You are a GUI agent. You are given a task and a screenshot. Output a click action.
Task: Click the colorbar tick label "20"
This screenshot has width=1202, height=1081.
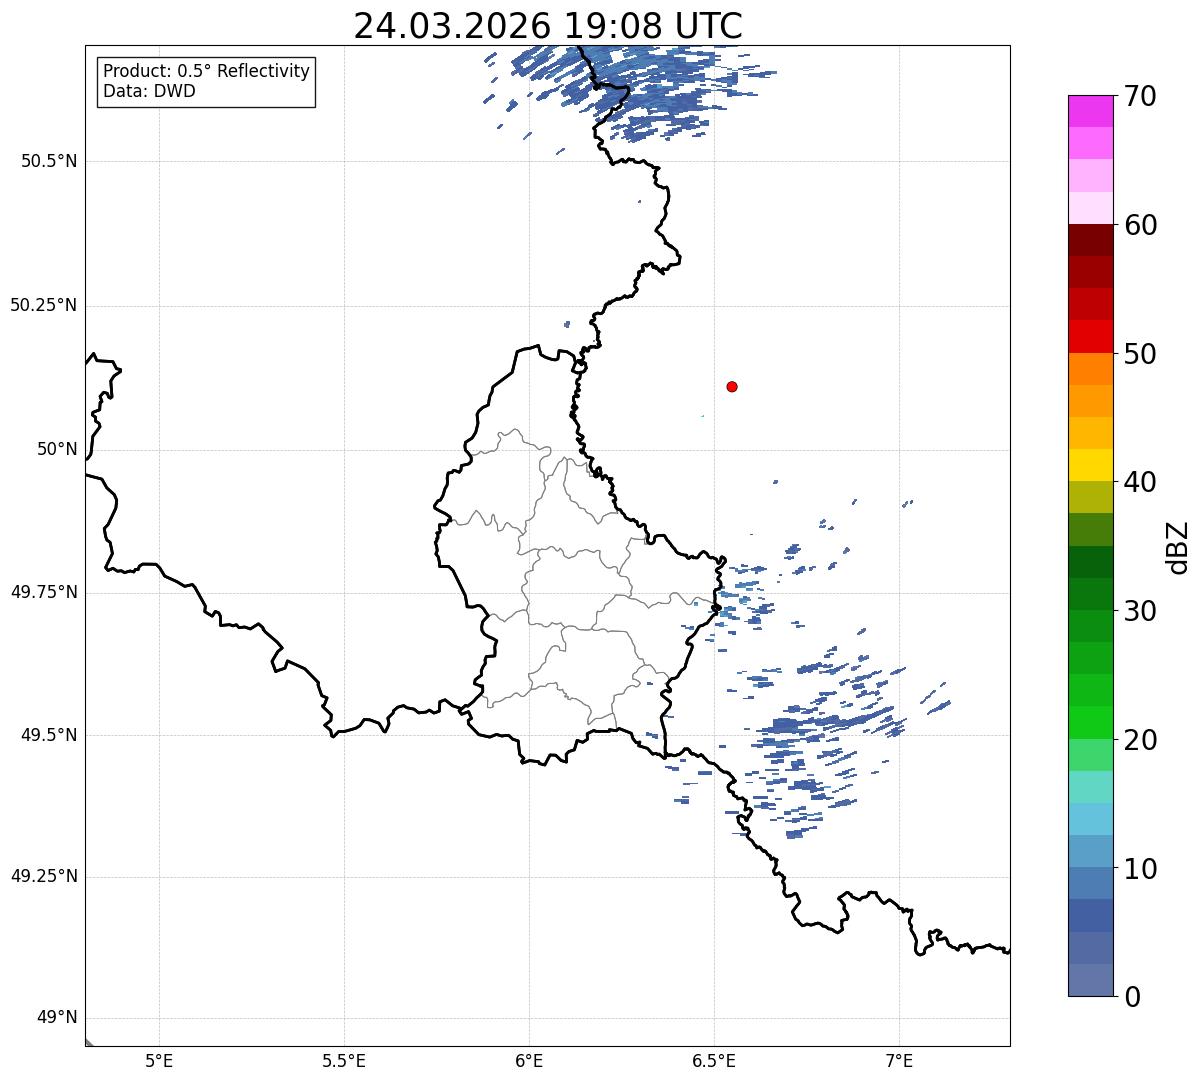pyautogui.click(x=1140, y=740)
